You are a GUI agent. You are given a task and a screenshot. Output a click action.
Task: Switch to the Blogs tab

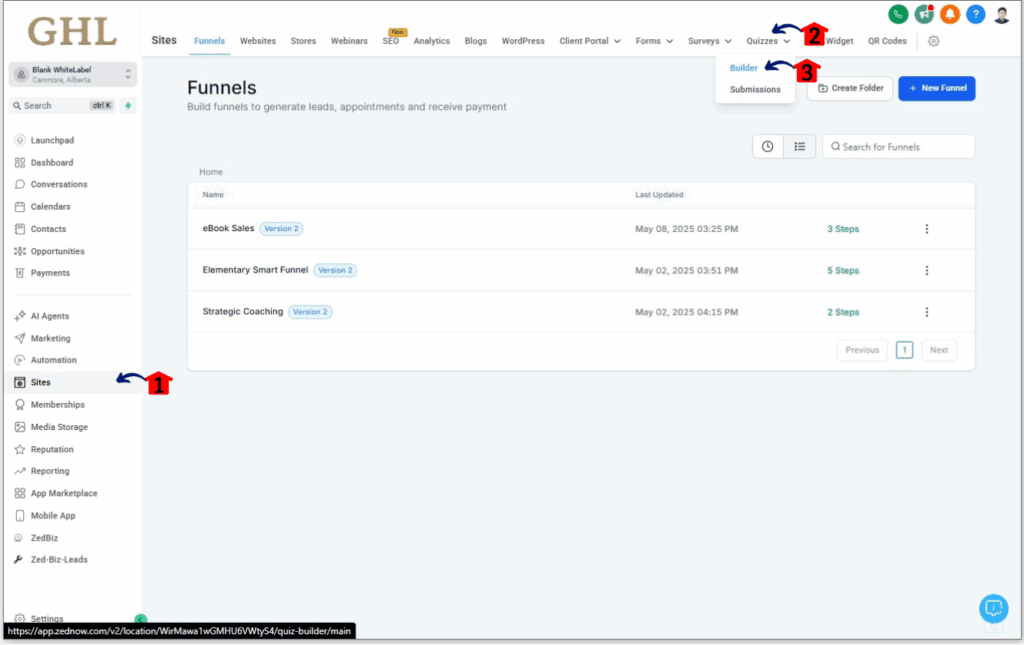(475, 41)
